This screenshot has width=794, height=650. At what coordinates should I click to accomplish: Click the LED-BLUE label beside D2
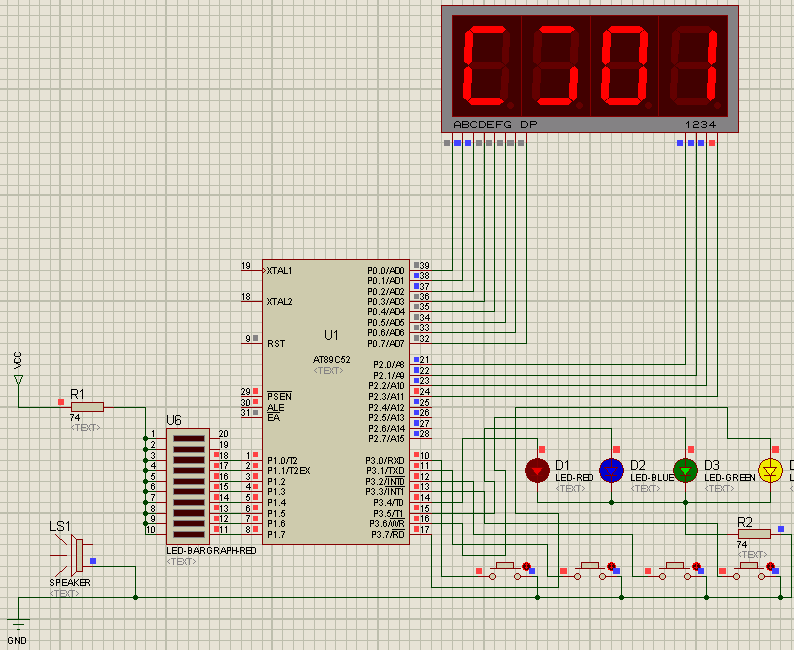pyautogui.click(x=653, y=477)
